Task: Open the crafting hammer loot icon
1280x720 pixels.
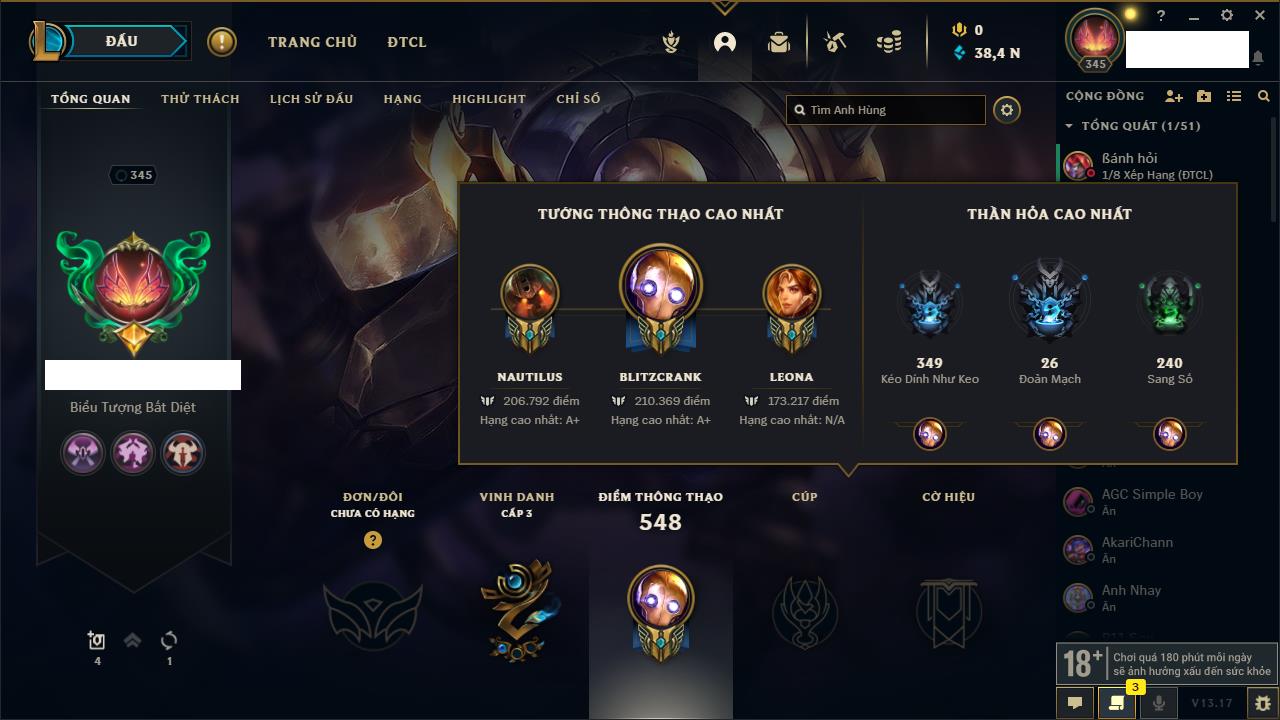Action: coord(834,42)
